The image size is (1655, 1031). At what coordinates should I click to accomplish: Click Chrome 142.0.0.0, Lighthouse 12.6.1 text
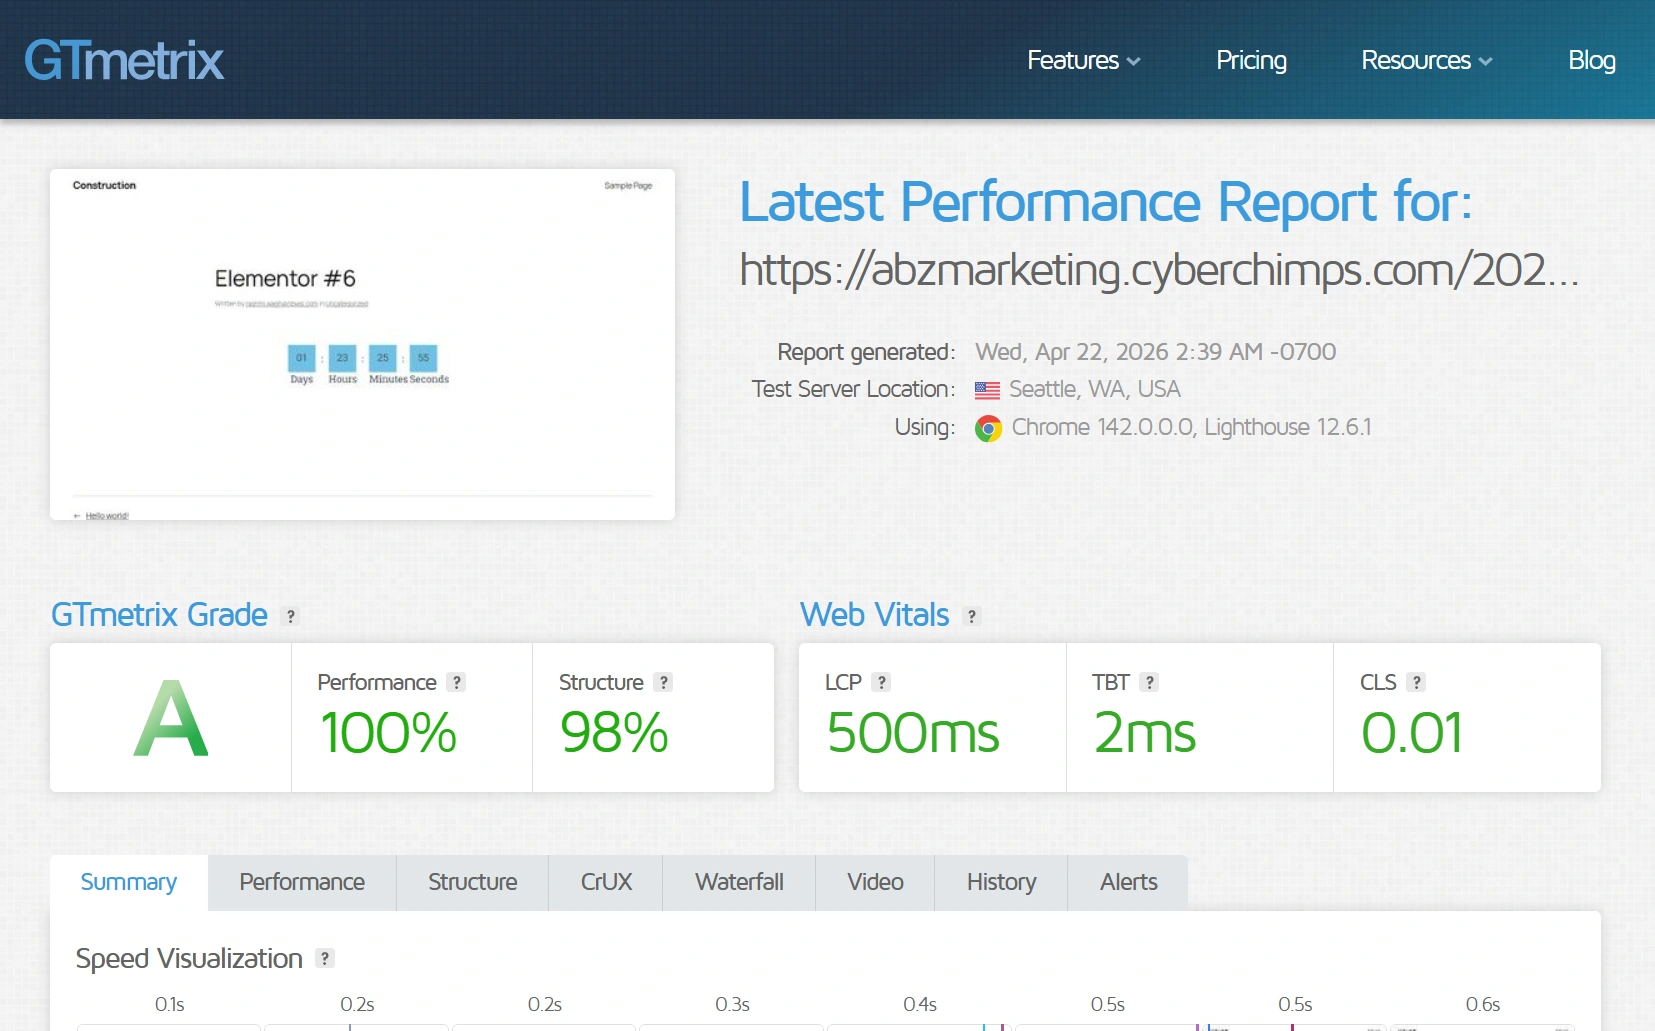point(1191,427)
